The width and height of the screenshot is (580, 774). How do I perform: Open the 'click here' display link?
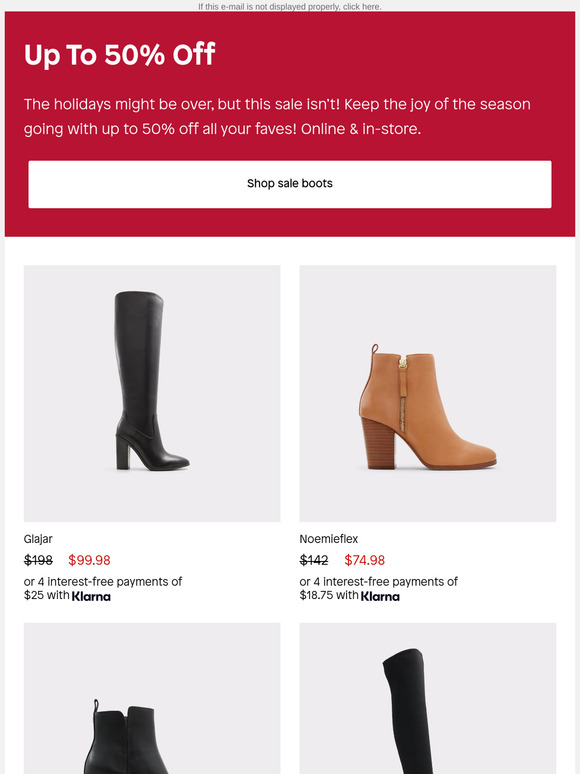click(362, 7)
